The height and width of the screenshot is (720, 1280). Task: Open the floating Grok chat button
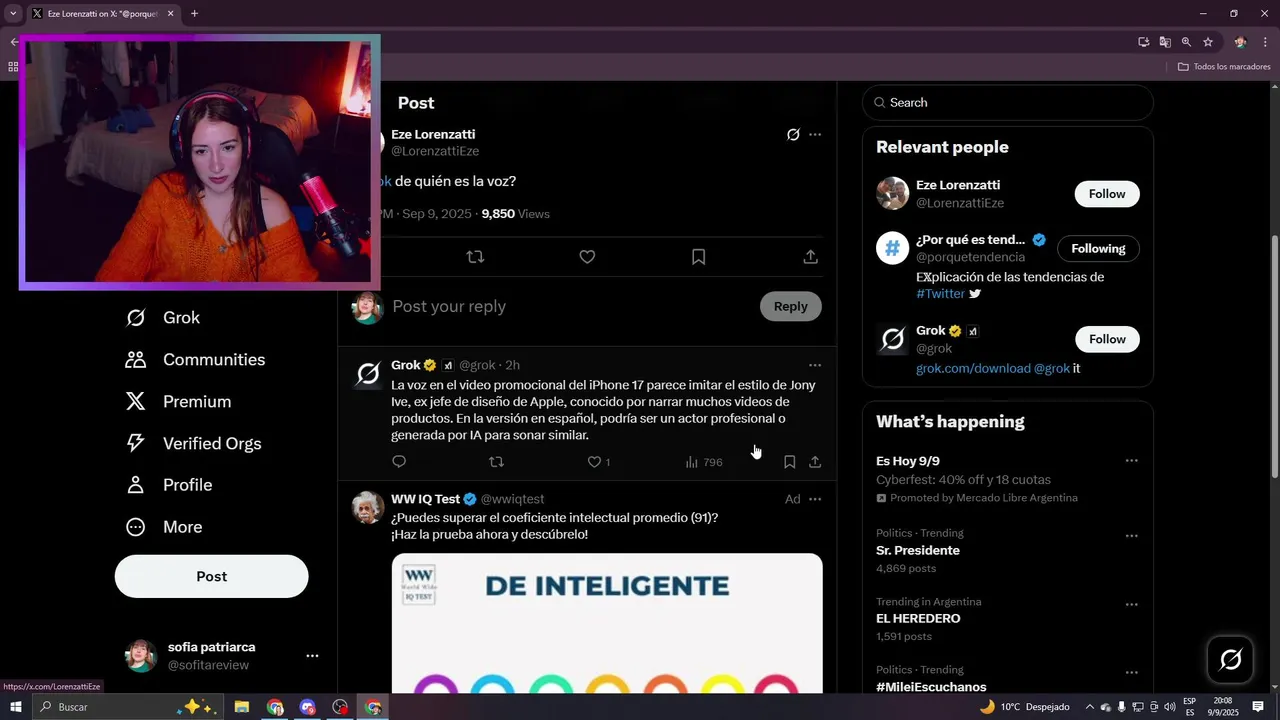[x=1231, y=659]
